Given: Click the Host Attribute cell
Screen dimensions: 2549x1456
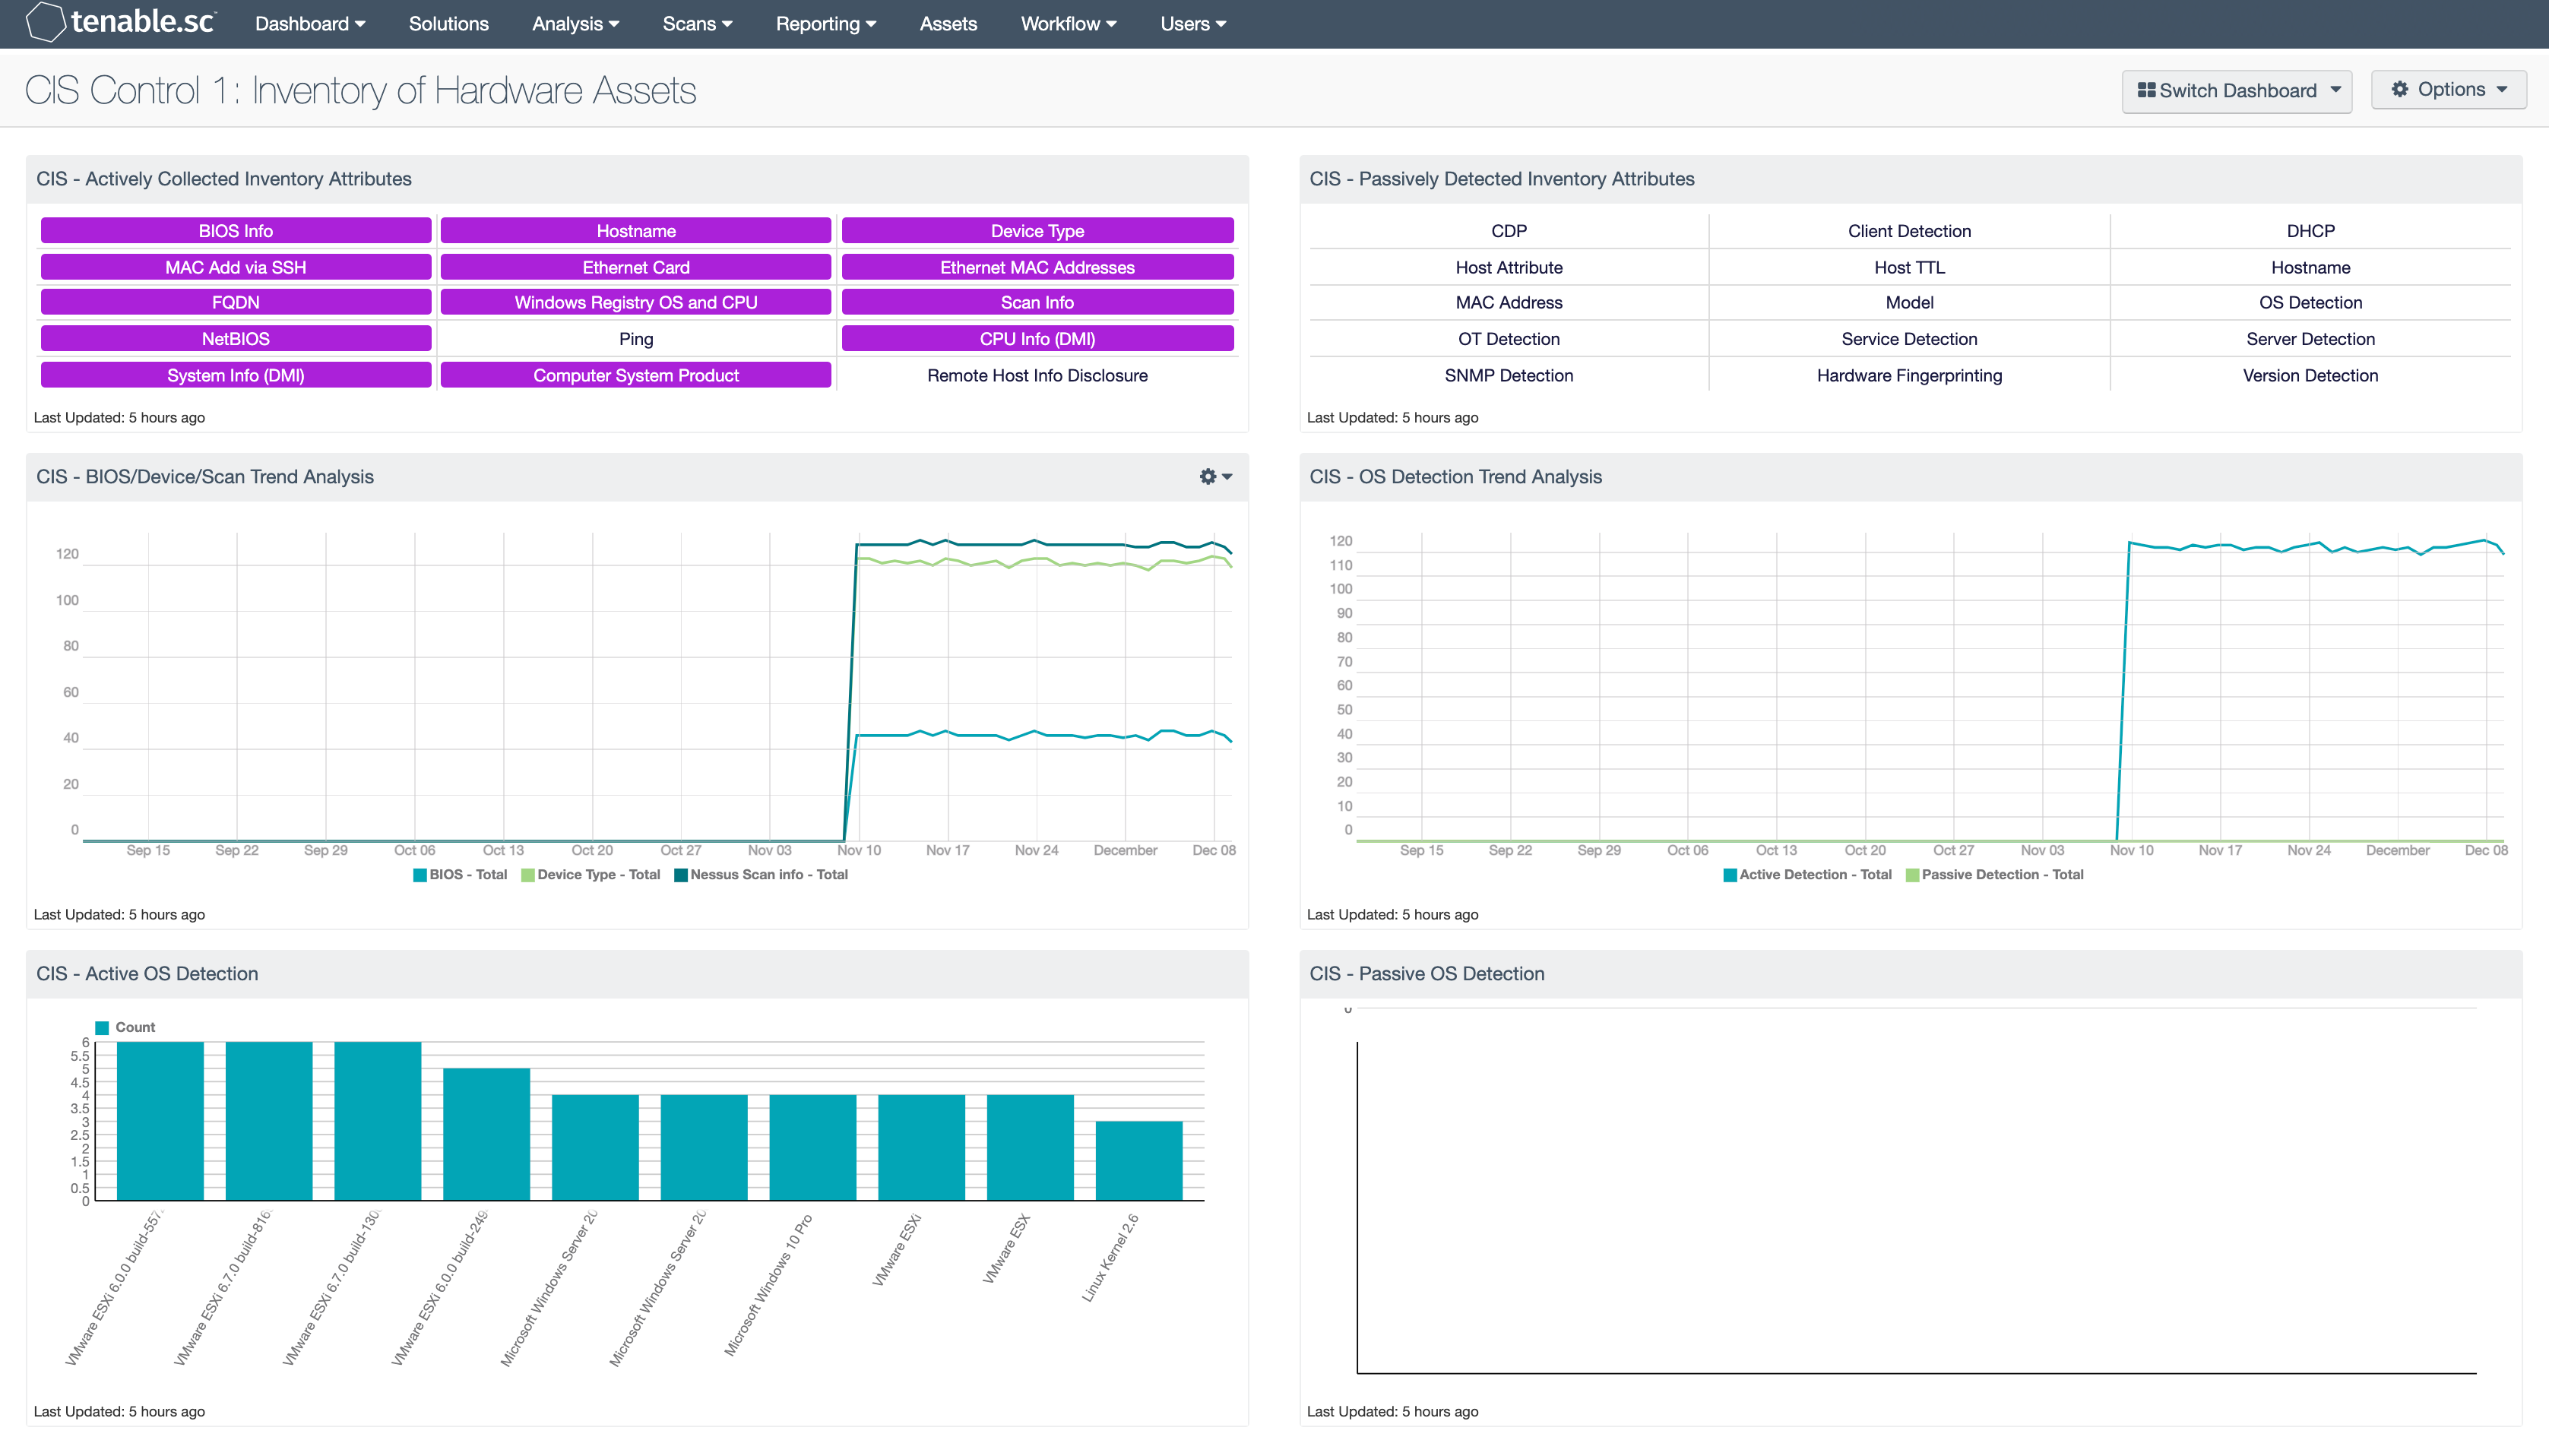Looking at the screenshot, I should point(1508,267).
